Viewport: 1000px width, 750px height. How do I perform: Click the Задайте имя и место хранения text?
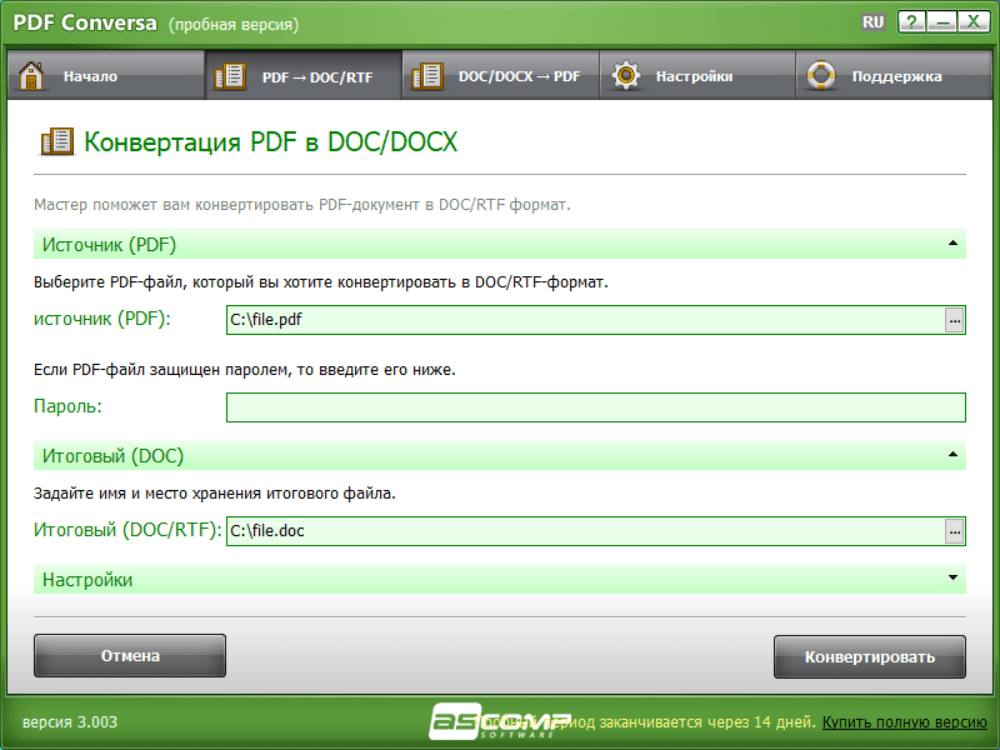pos(214,493)
